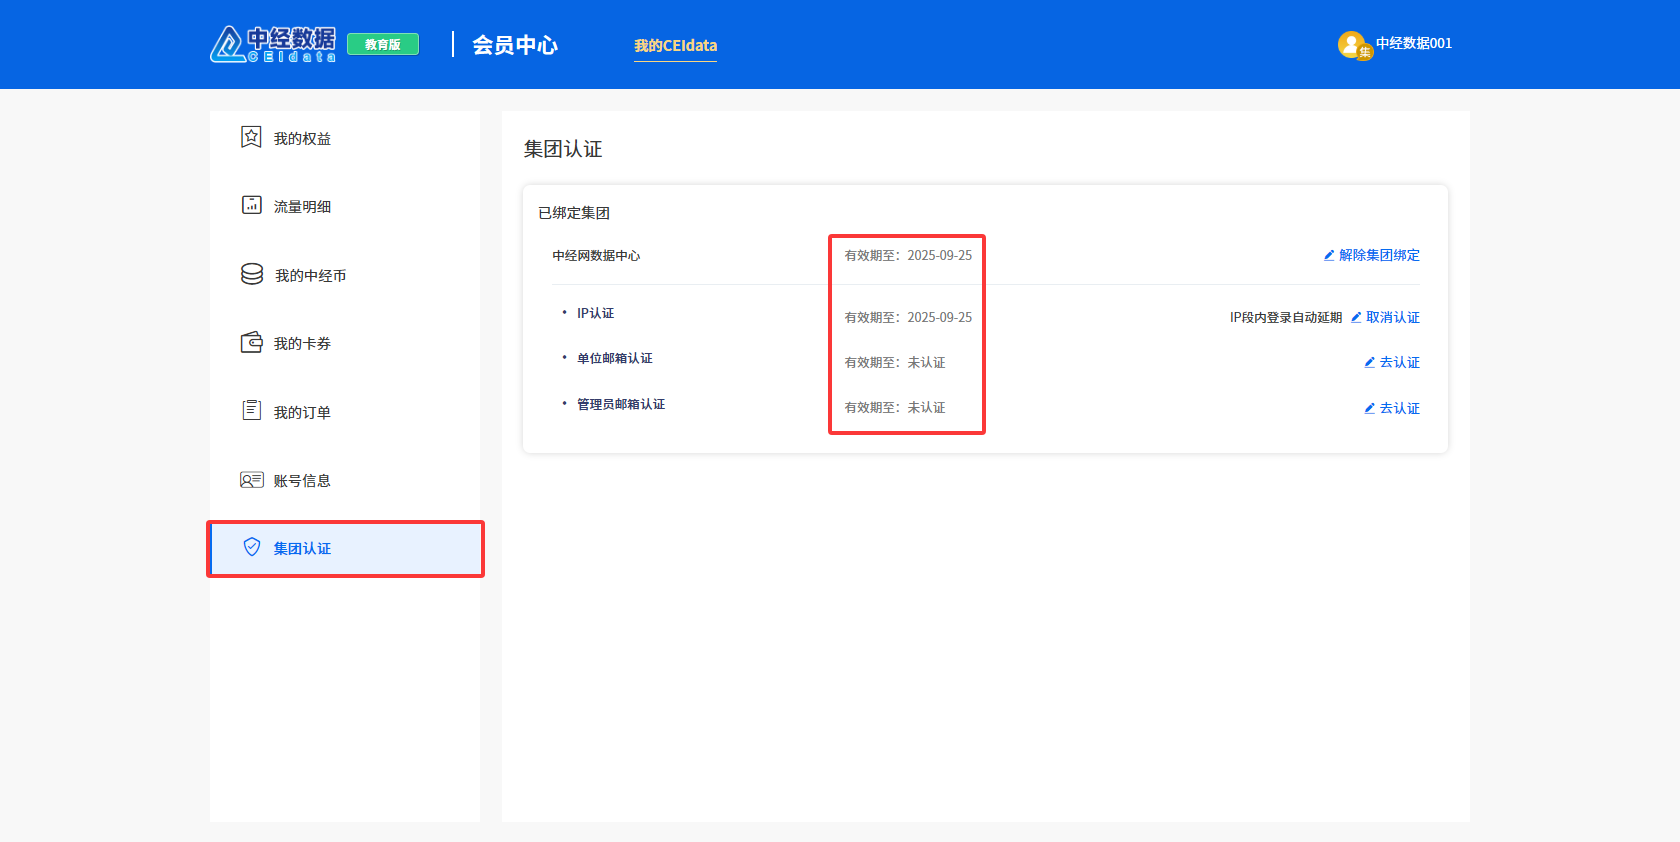Click 取消认证 for IP认证
Image resolution: width=1680 pixels, height=842 pixels.
pos(1392,317)
